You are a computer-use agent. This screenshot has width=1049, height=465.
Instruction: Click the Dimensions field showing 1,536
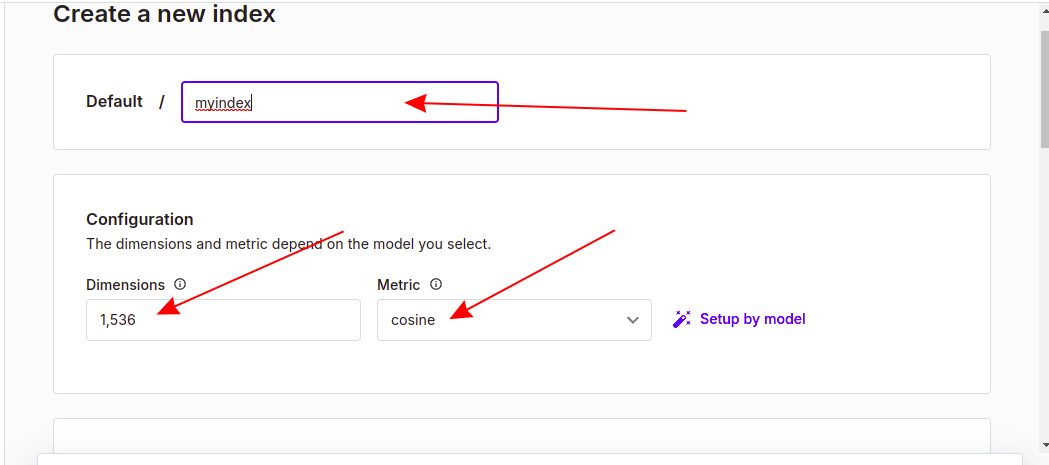pos(223,320)
